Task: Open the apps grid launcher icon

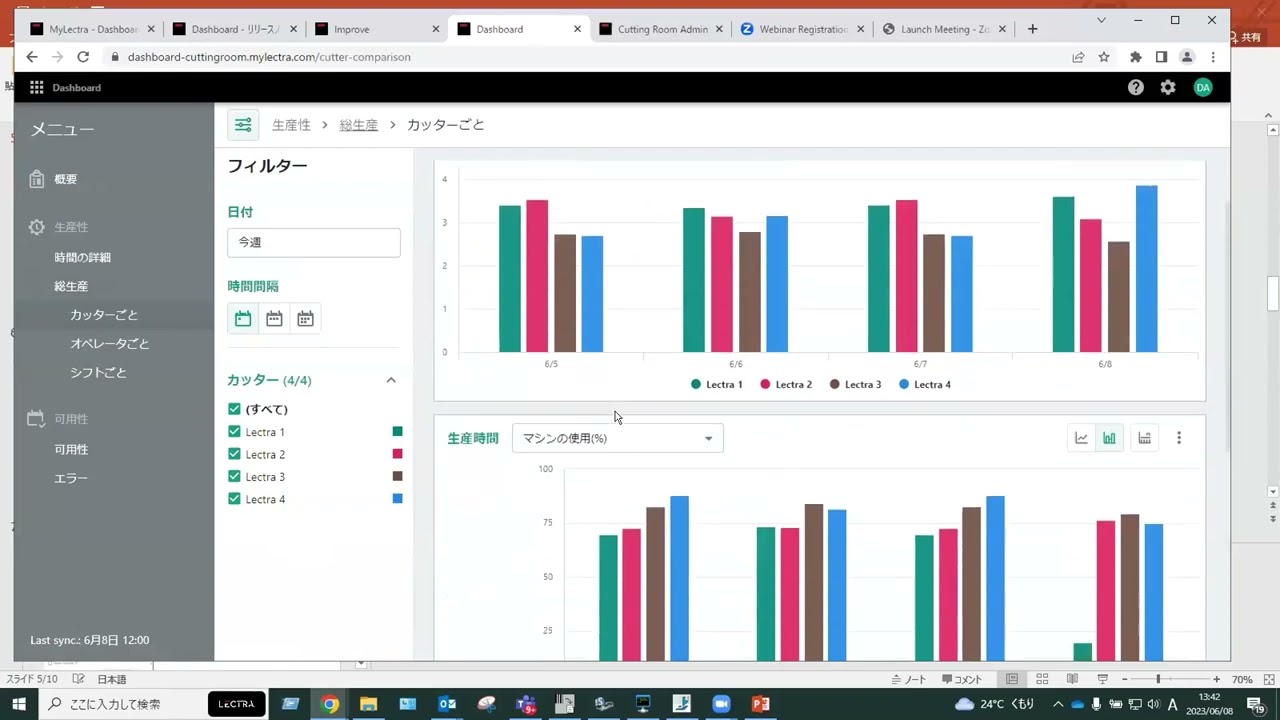Action: pos(36,88)
